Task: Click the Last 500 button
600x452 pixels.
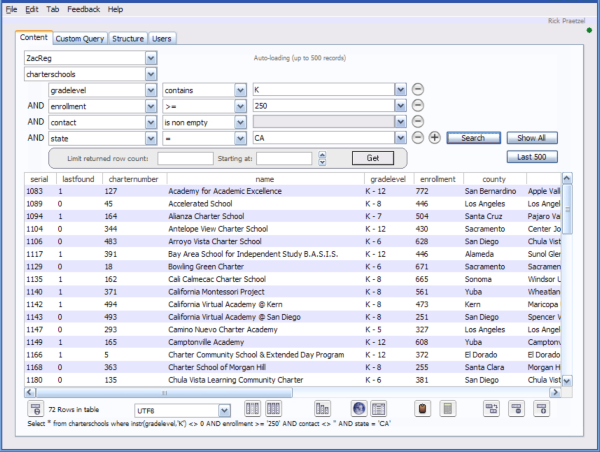Action: point(531,157)
